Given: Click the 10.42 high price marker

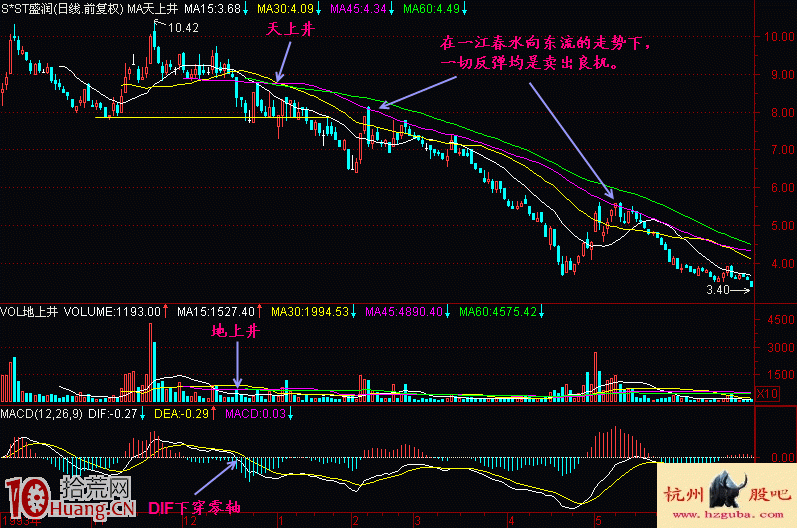Looking at the screenshot, I should (x=183, y=28).
